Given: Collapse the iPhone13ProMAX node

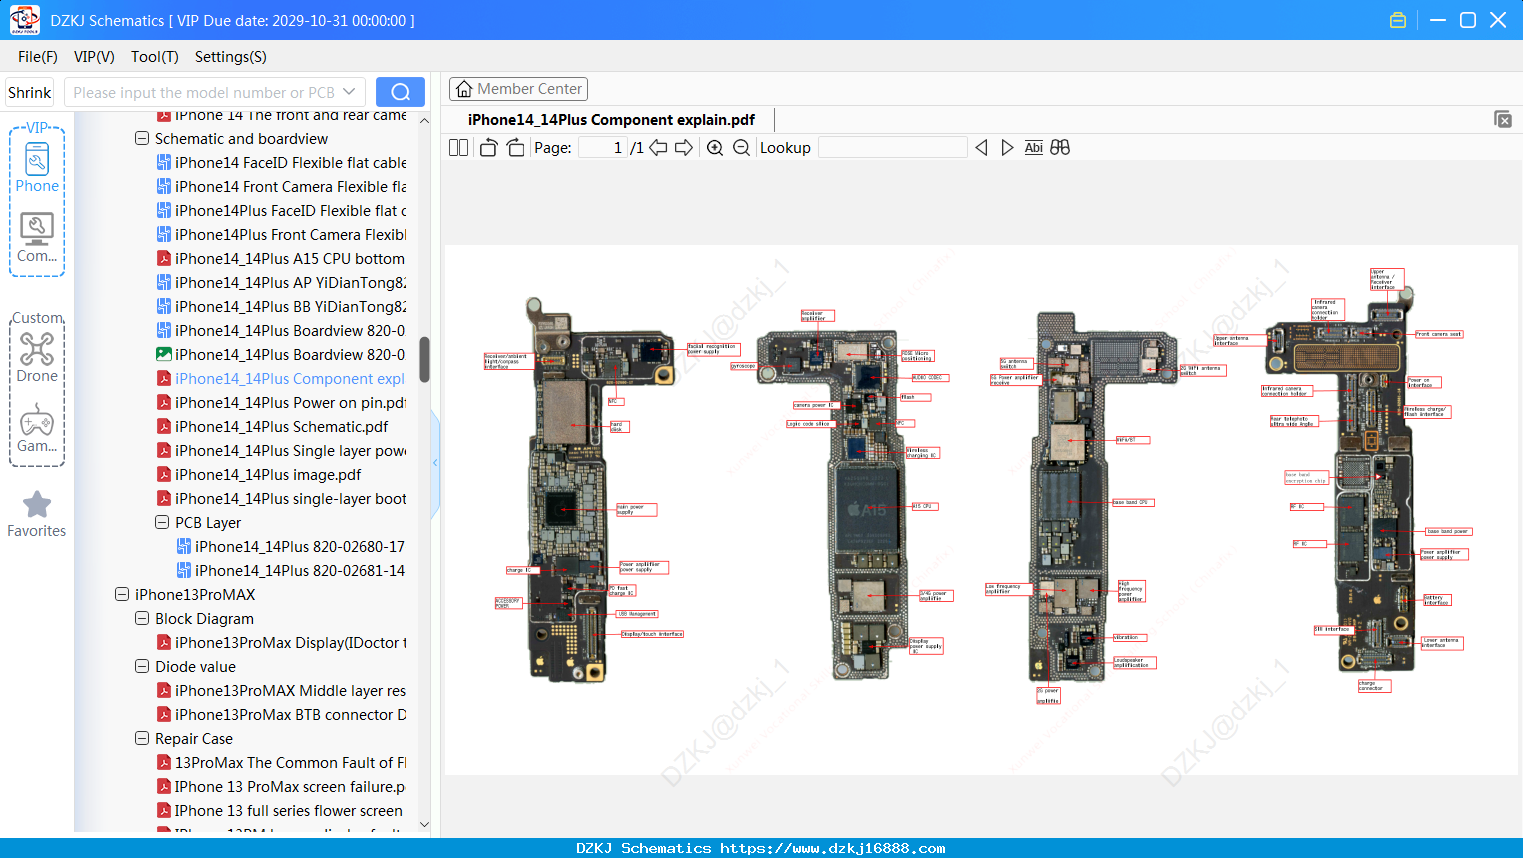Looking at the screenshot, I should (x=122, y=594).
